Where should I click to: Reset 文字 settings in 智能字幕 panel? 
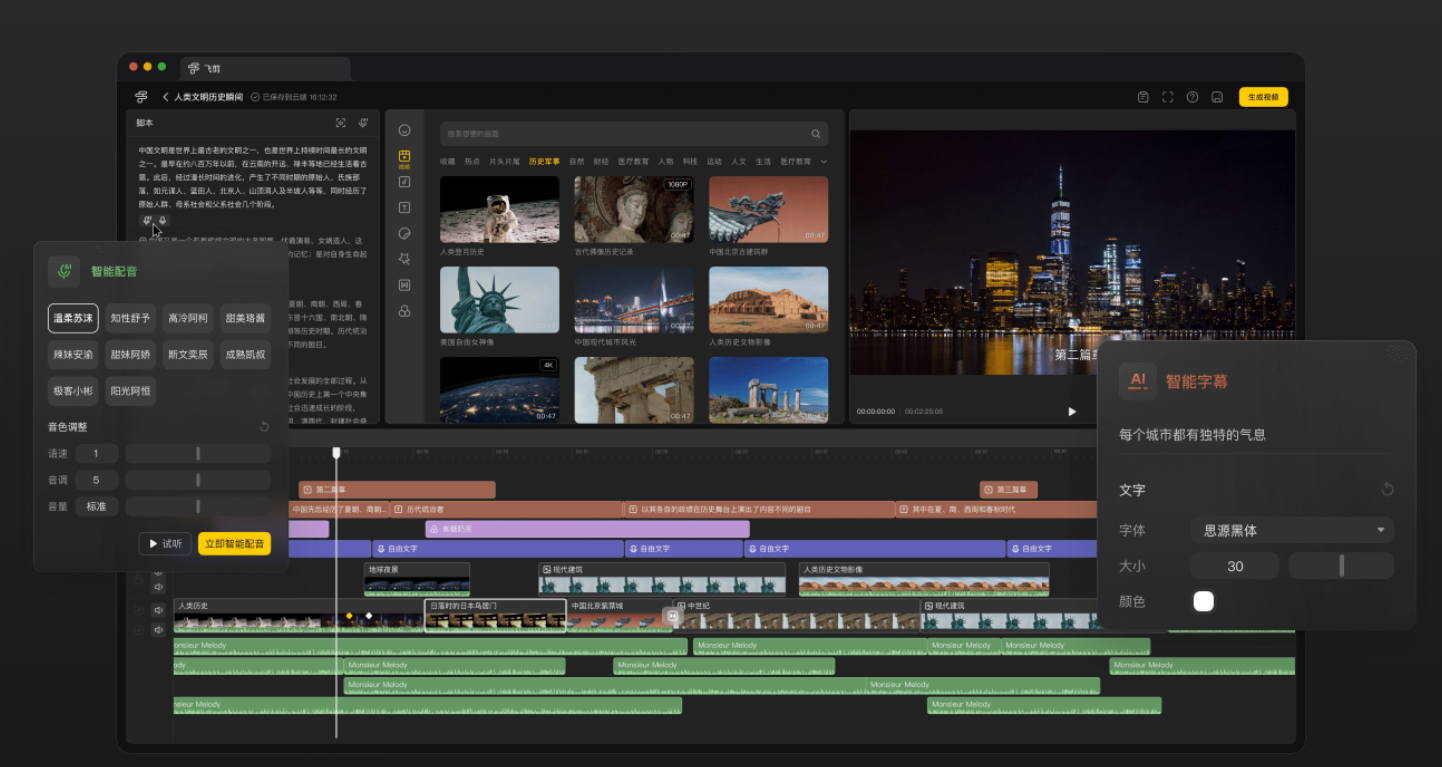[1387, 489]
